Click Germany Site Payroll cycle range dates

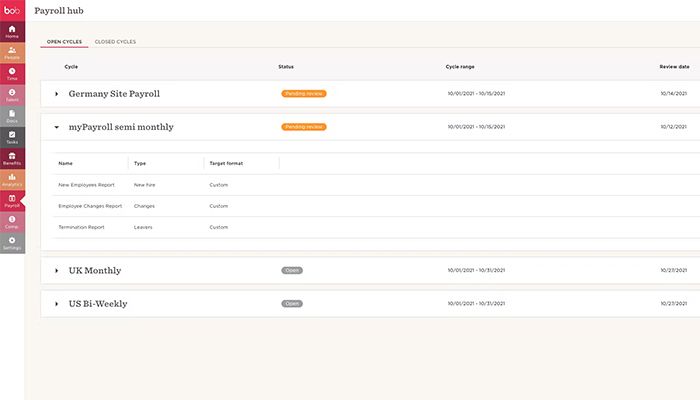pos(476,94)
